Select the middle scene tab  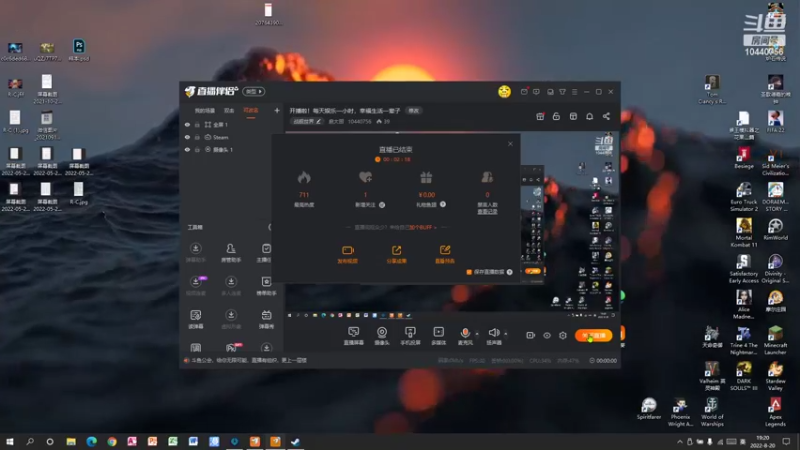pyautogui.click(x=229, y=110)
